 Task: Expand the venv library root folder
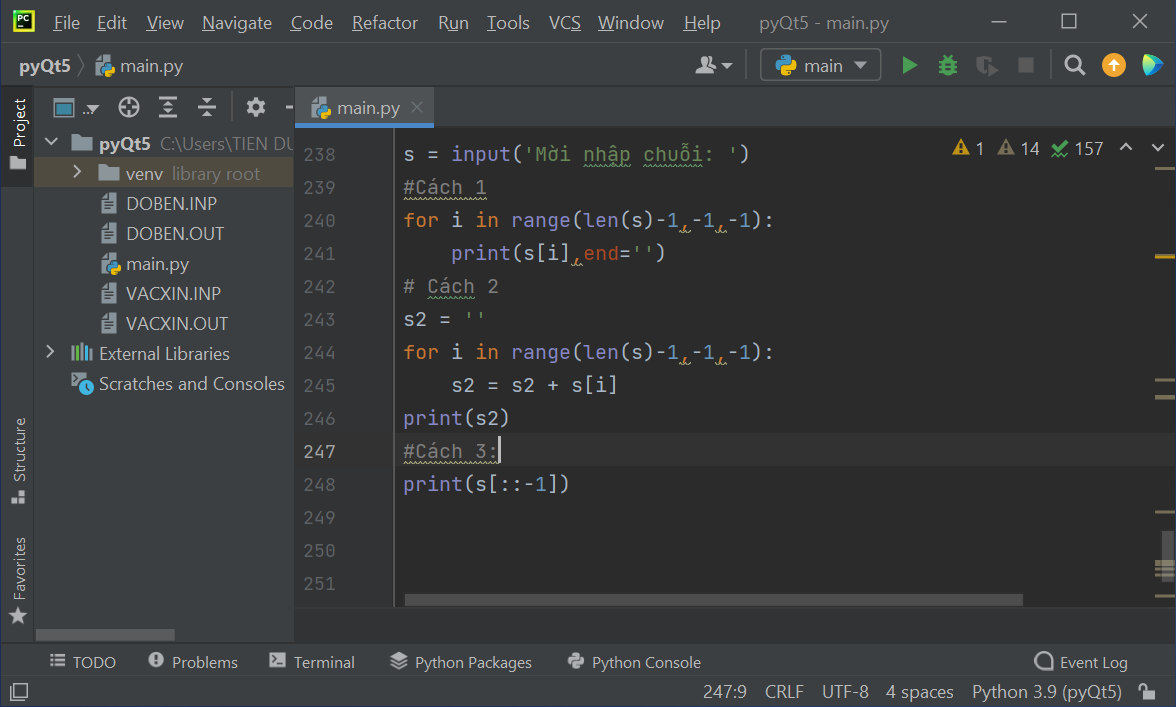pyautogui.click(x=76, y=172)
